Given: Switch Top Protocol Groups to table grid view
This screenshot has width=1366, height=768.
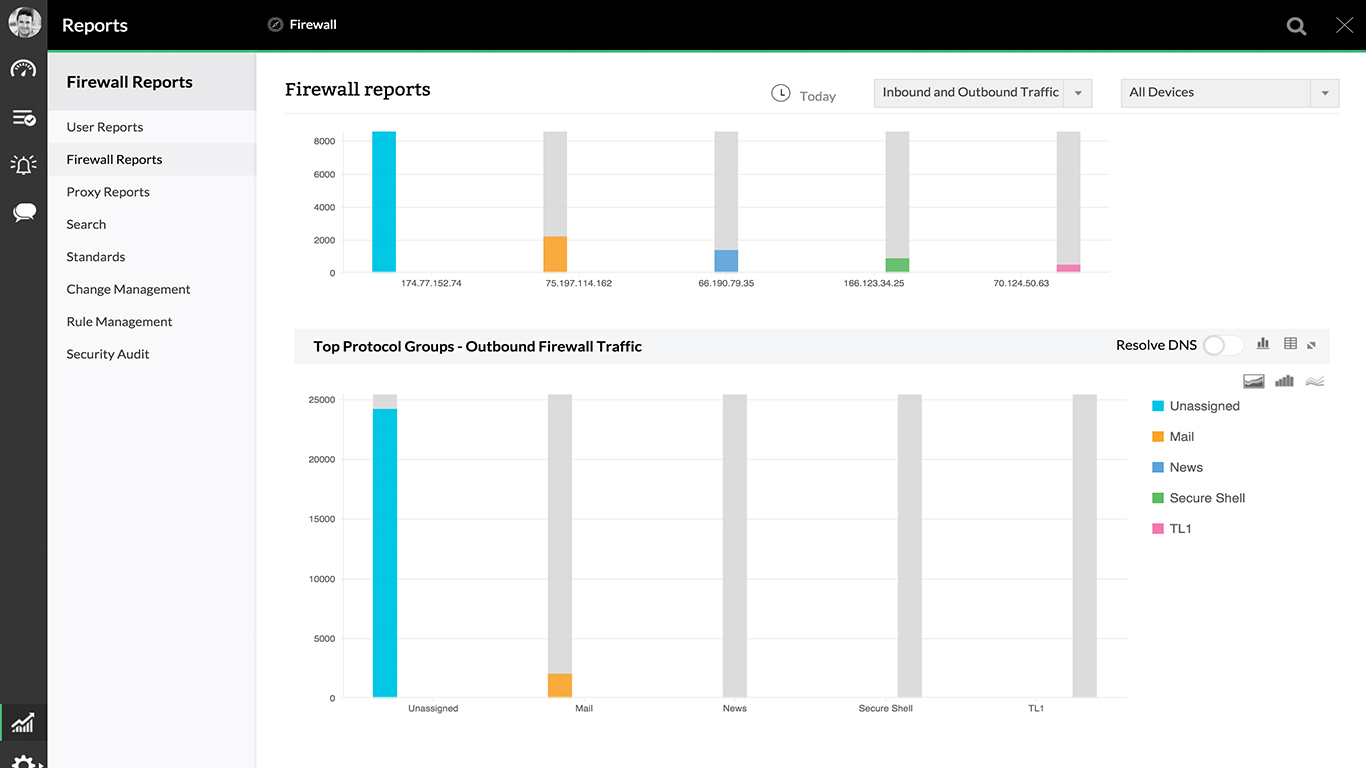Looking at the screenshot, I should point(1290,343).
